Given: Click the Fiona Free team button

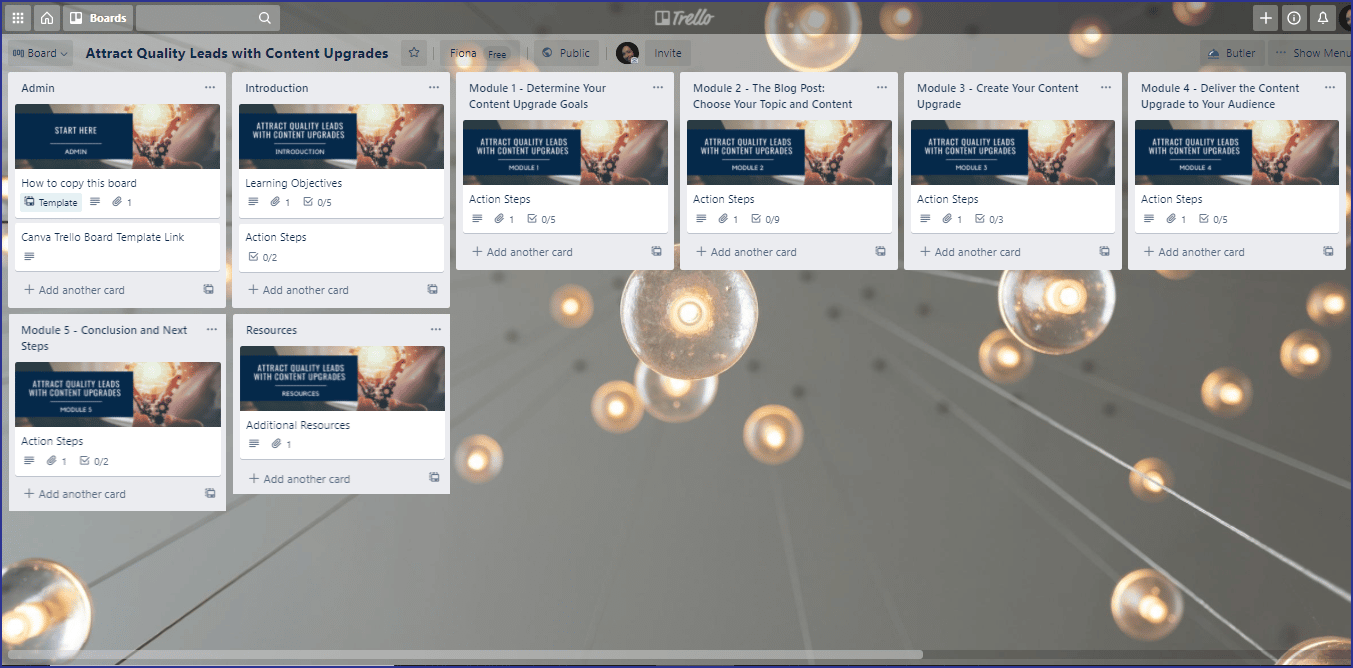Looking at the screenshot, I should tap(479, 53).
